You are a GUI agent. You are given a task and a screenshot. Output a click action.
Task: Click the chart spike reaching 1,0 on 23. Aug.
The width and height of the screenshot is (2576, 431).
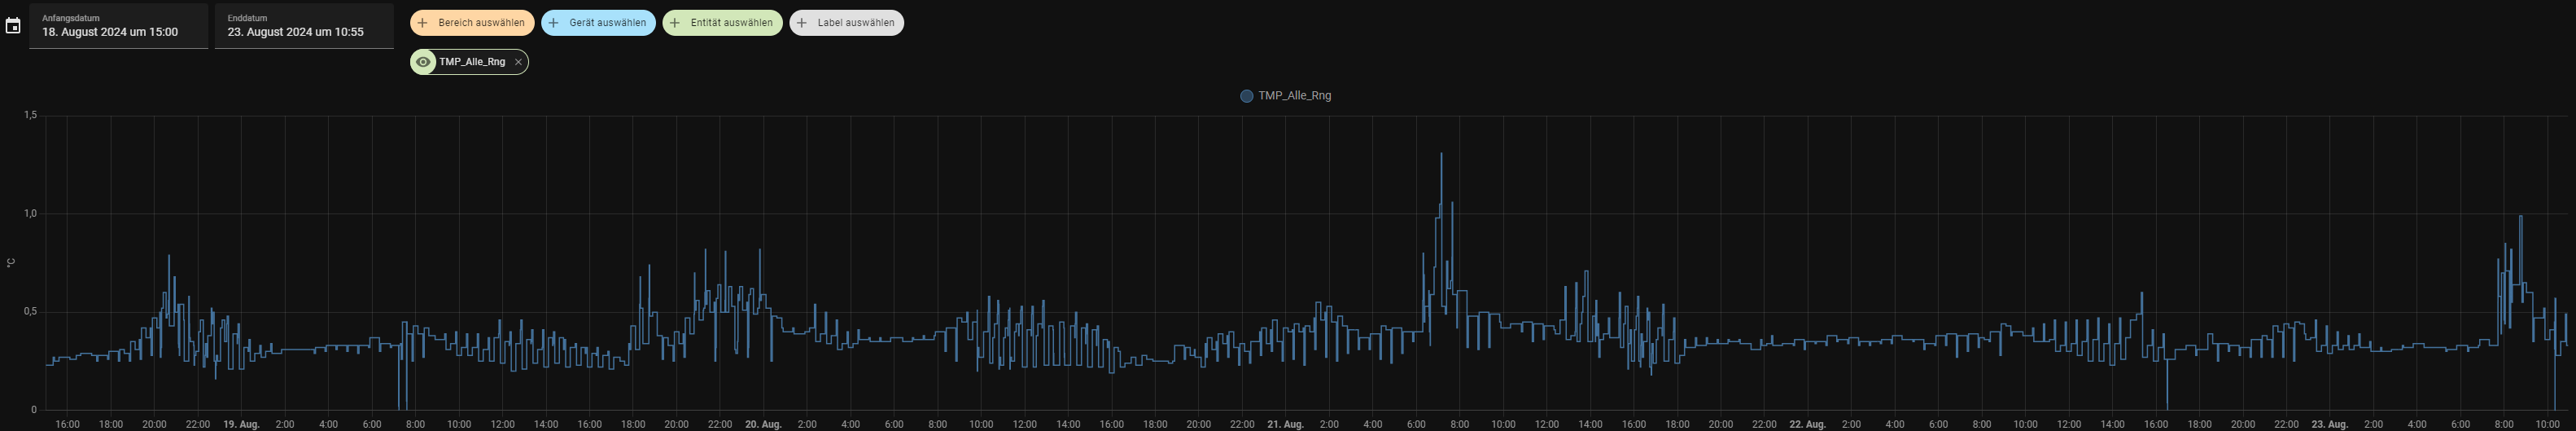pos(2520,217)
